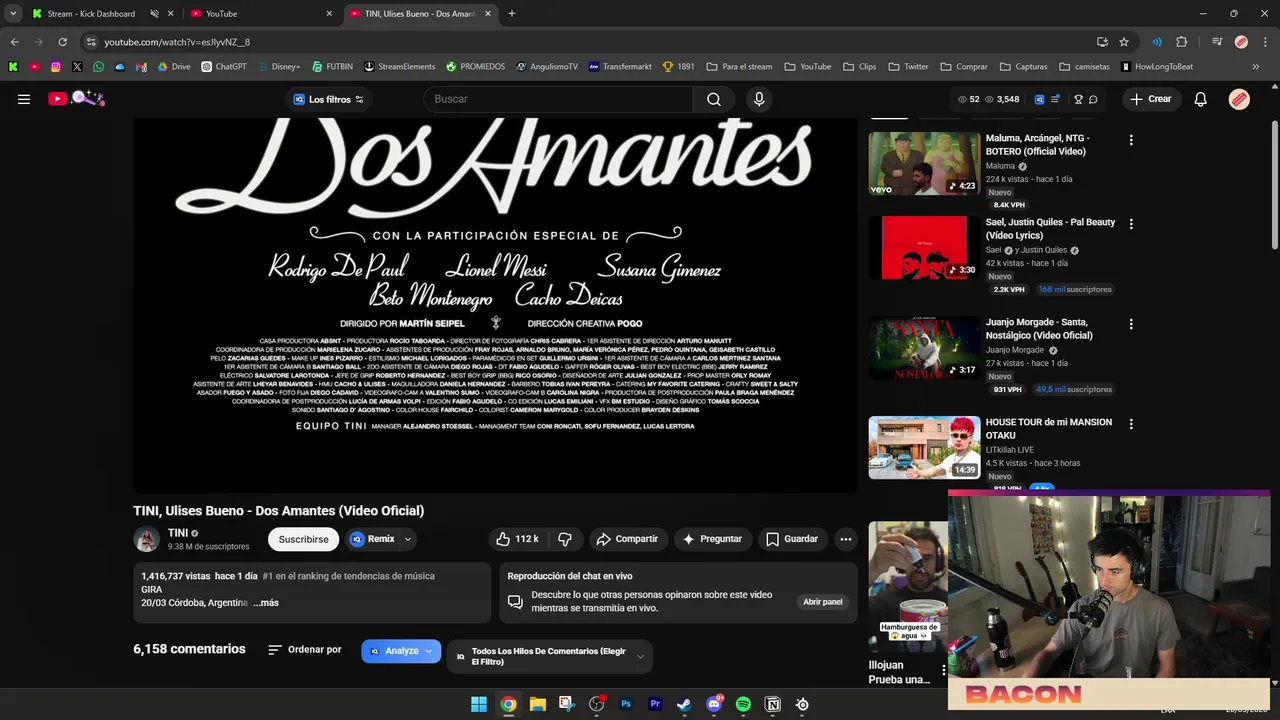Click the vidIQ icon in the header stats

(1039, 99)
